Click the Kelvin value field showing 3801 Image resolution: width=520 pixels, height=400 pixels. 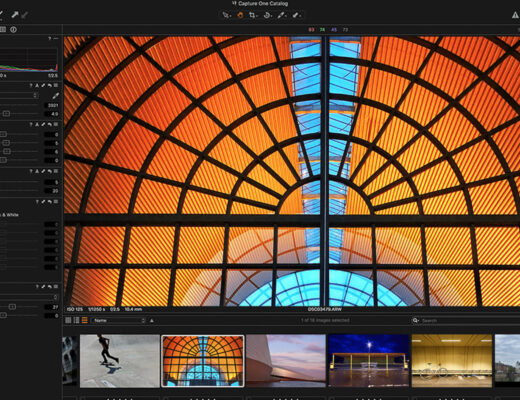coord(52,105)
